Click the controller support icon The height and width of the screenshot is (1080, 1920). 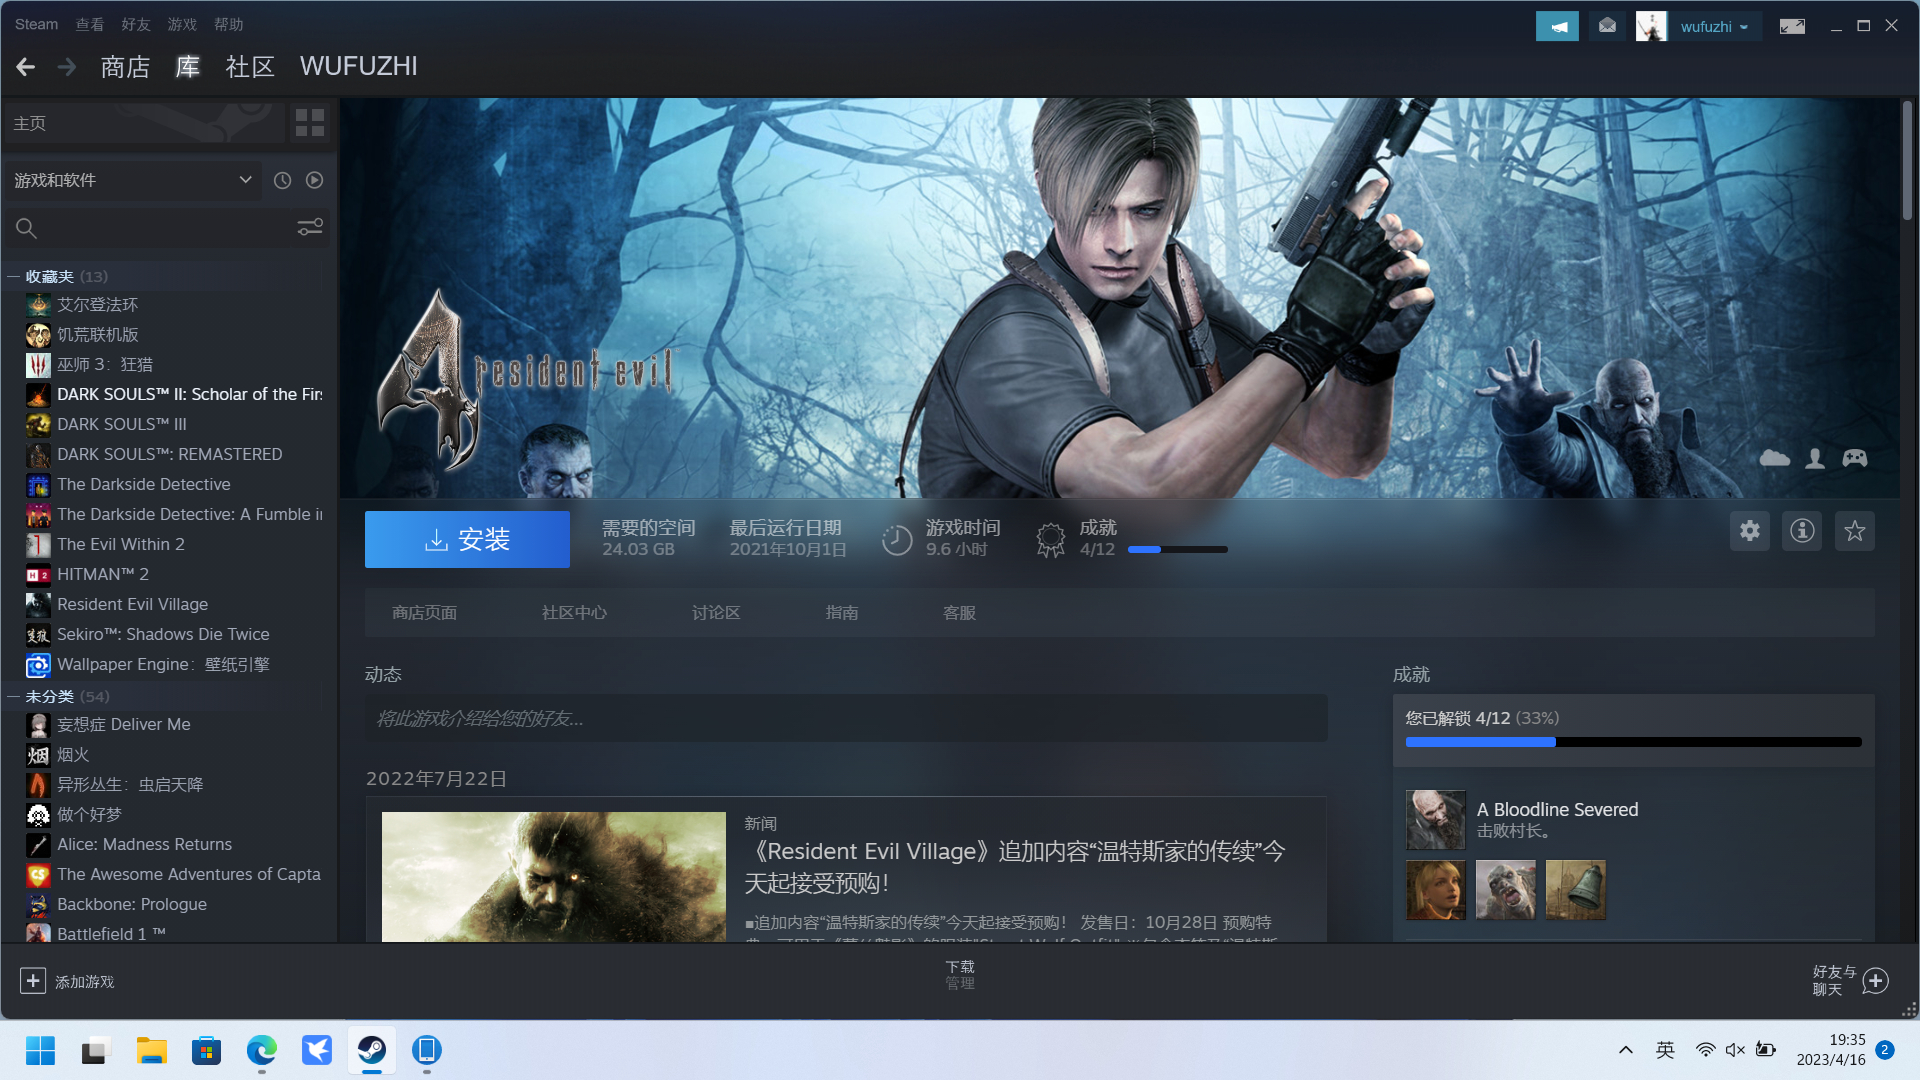click(1855, 458)
